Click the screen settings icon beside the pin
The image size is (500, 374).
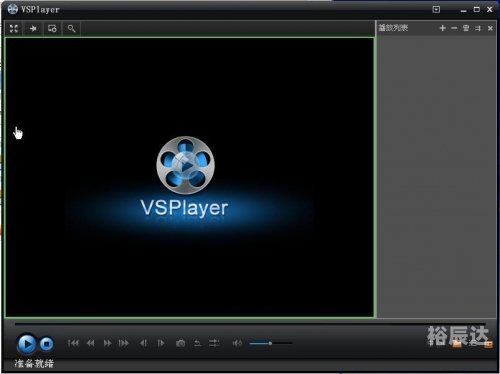(52, 29)
